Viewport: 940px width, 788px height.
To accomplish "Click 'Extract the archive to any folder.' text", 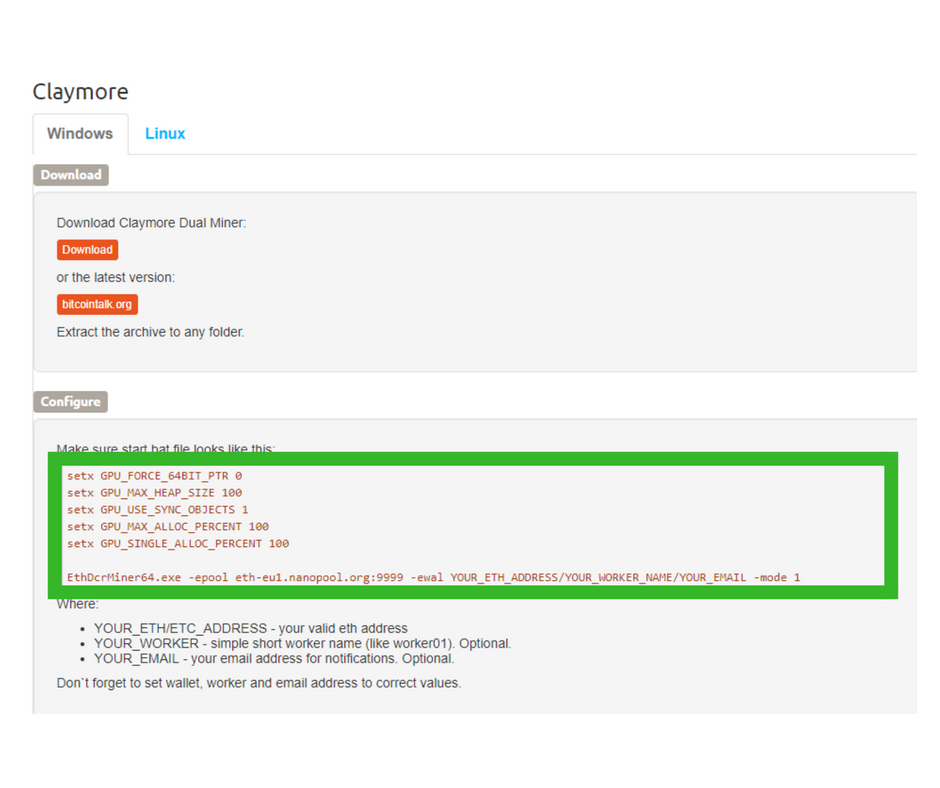I will [x=150, y=332].
